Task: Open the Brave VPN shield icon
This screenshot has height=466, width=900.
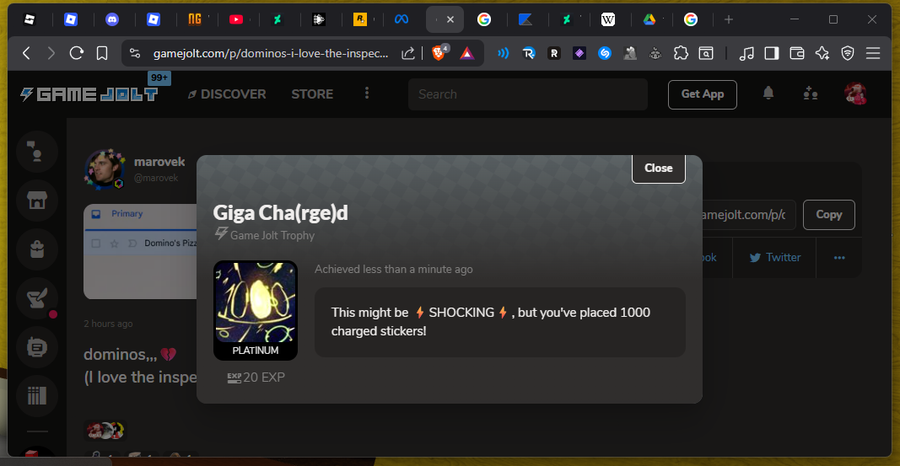Action: [847, 53]
